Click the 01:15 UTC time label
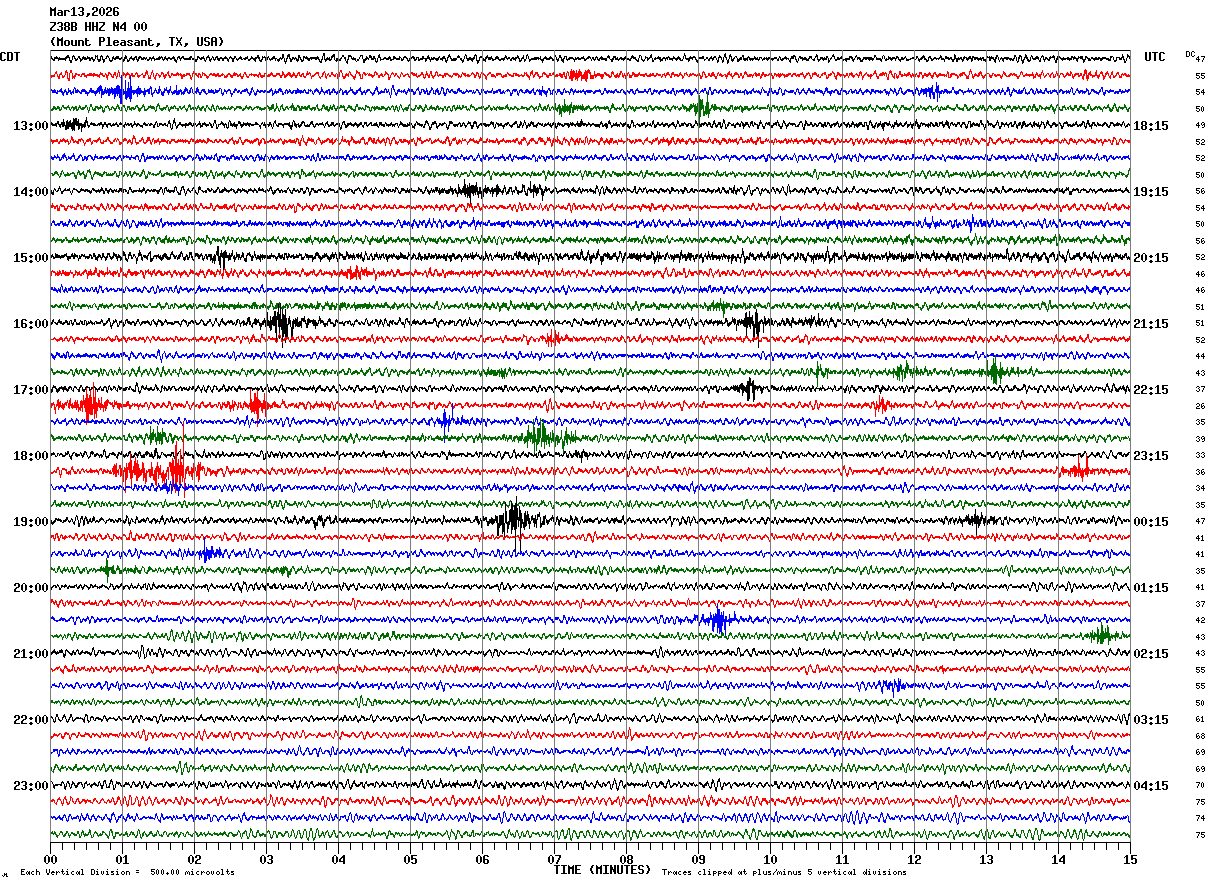1210x886 pixels. (x=1151, y=588)
